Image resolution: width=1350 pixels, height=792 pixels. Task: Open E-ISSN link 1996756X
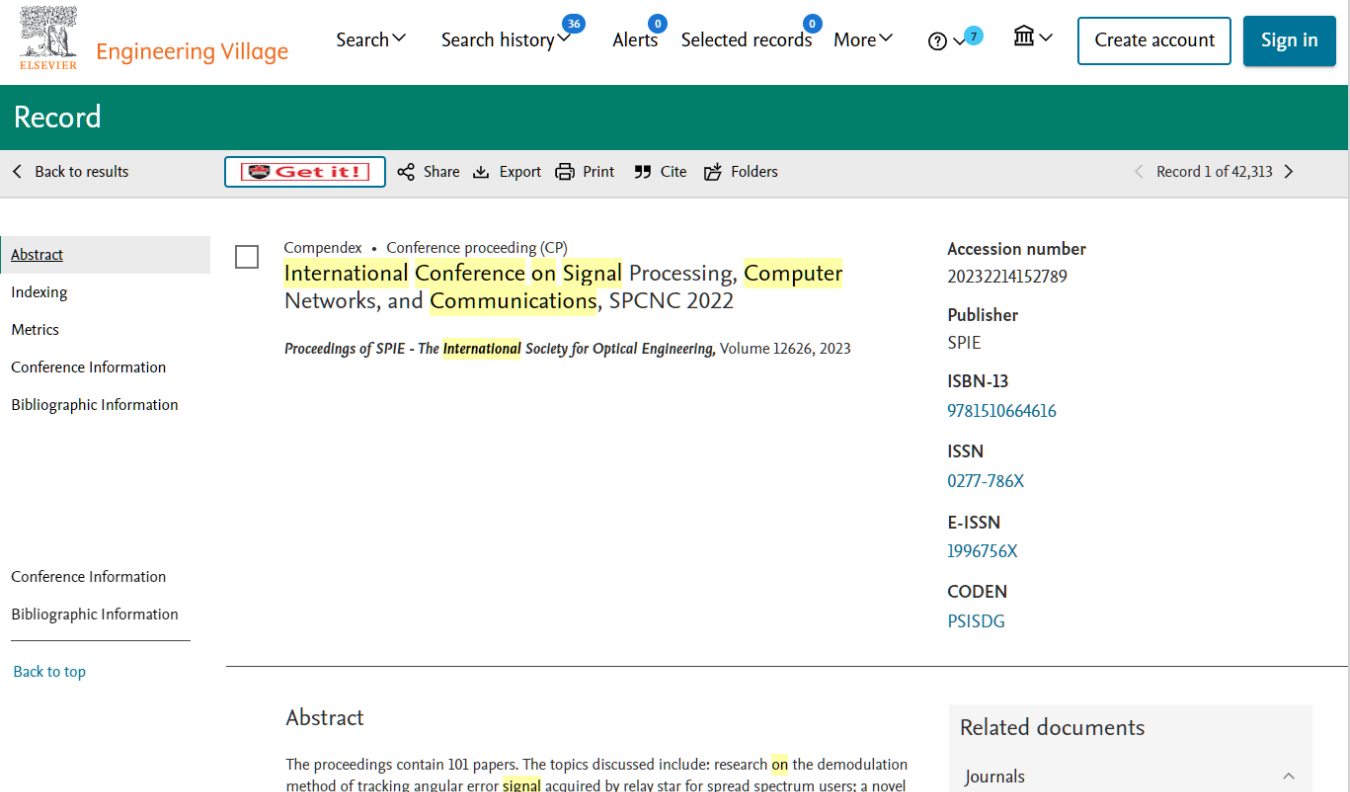point(982,551)
